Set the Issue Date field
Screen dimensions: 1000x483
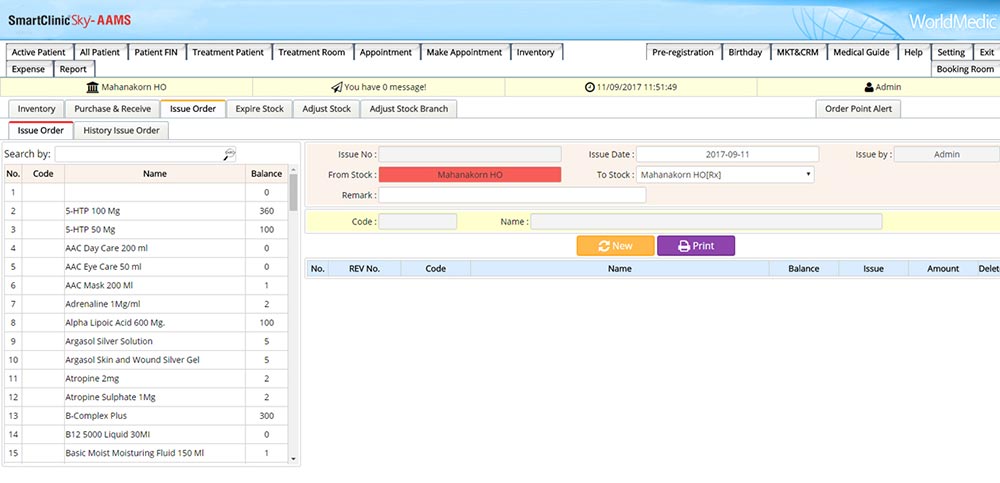click(x=727, y=155)
